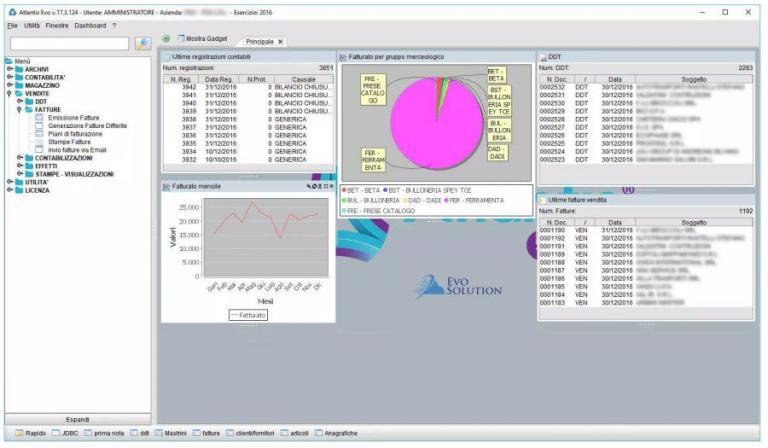Click the green add button left of Mostra Gadget

coord(166,38)
